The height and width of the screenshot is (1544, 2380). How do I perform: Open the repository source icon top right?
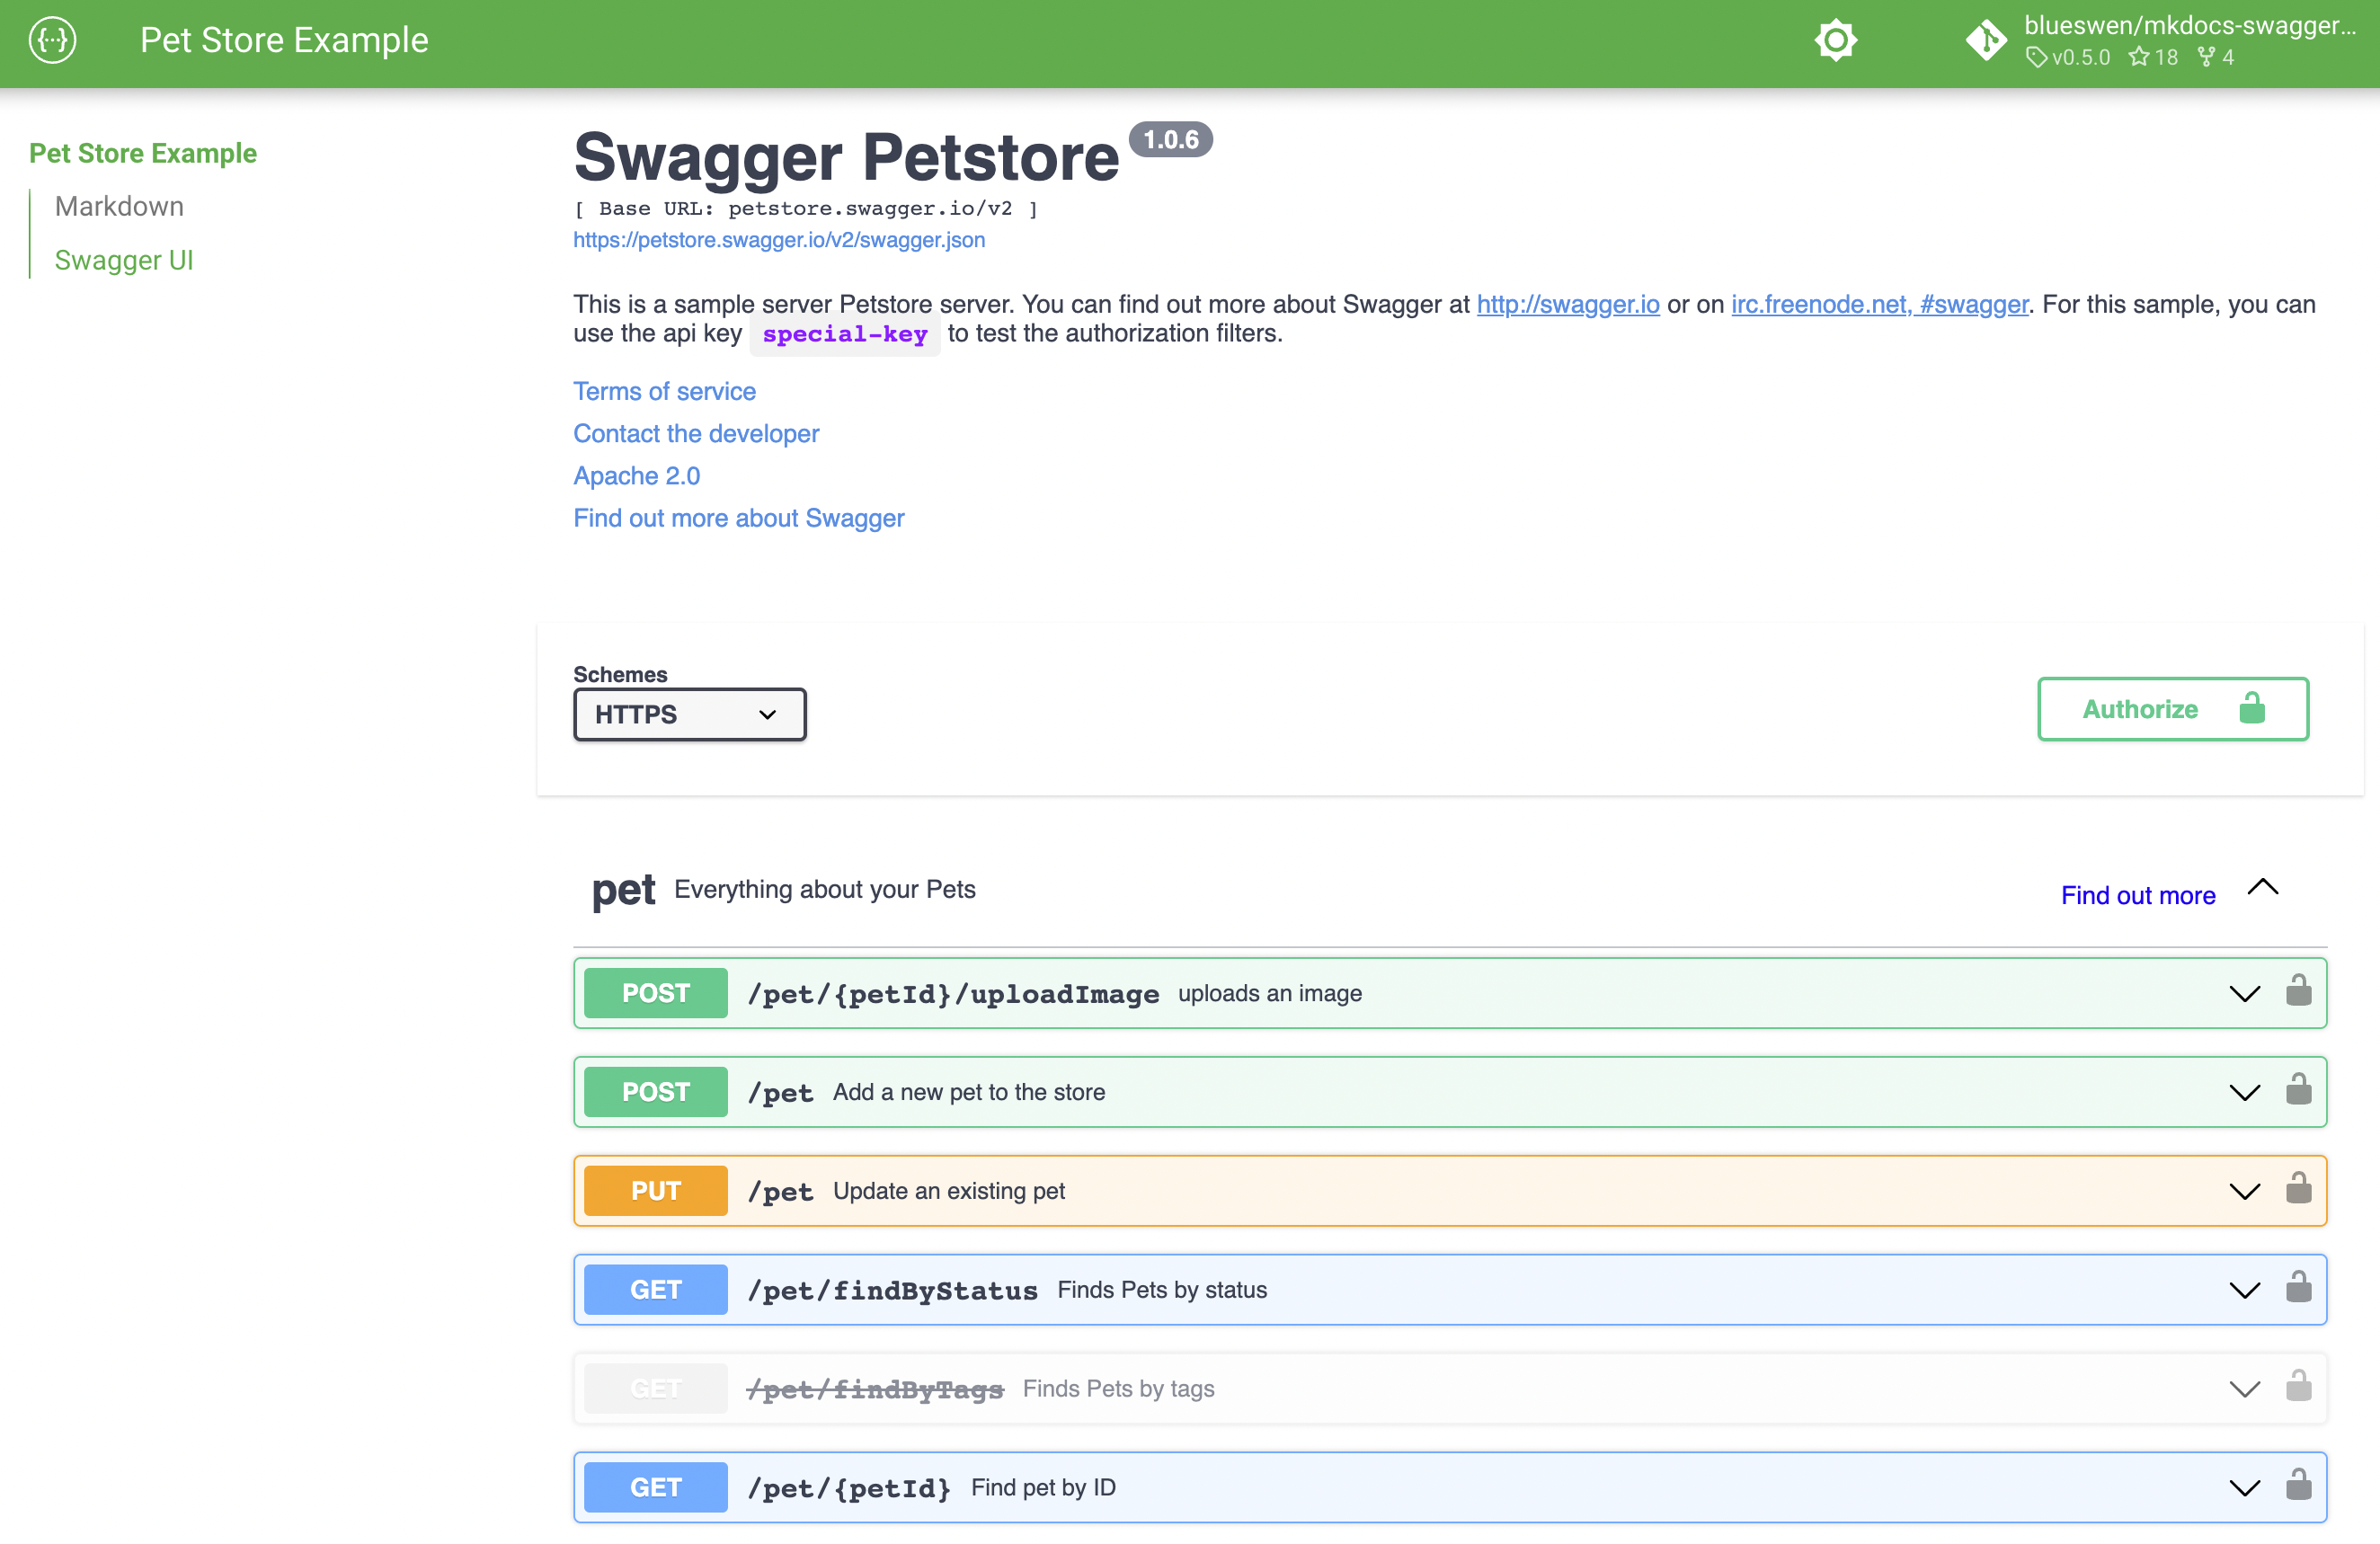1987,40
